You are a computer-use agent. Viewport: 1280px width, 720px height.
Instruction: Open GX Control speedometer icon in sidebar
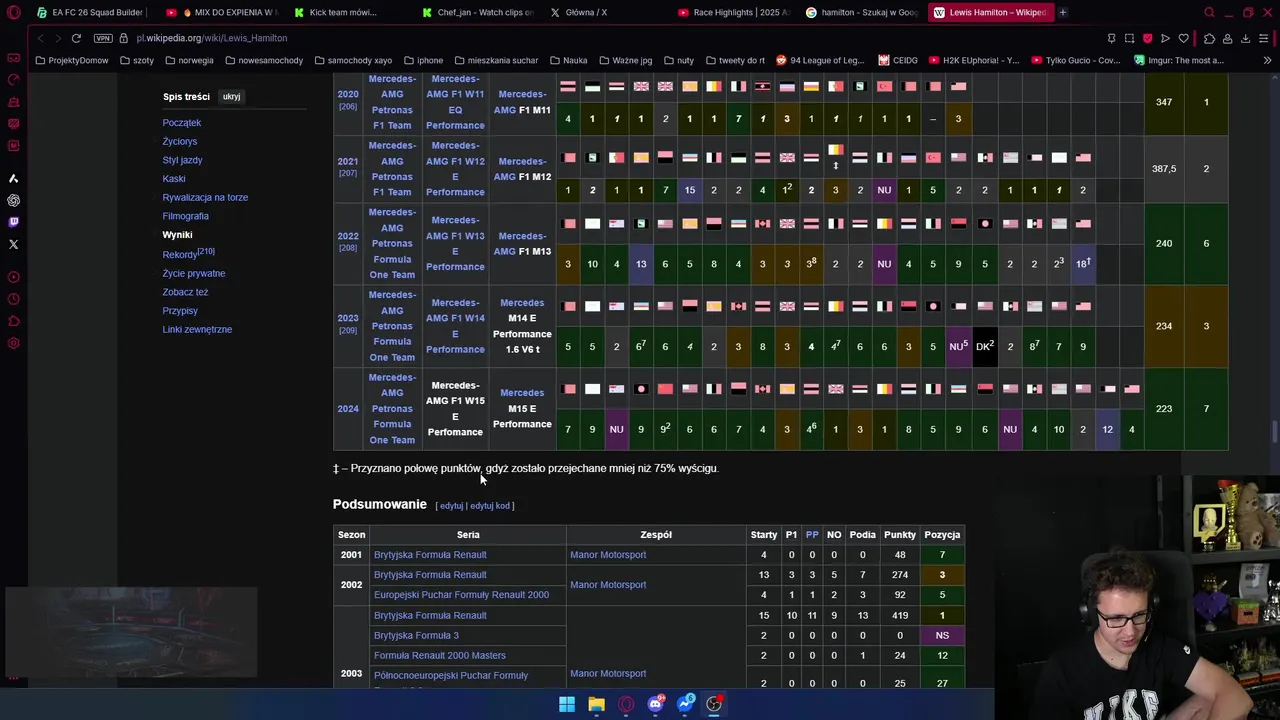pyautogui.click(x=13, y=80)
